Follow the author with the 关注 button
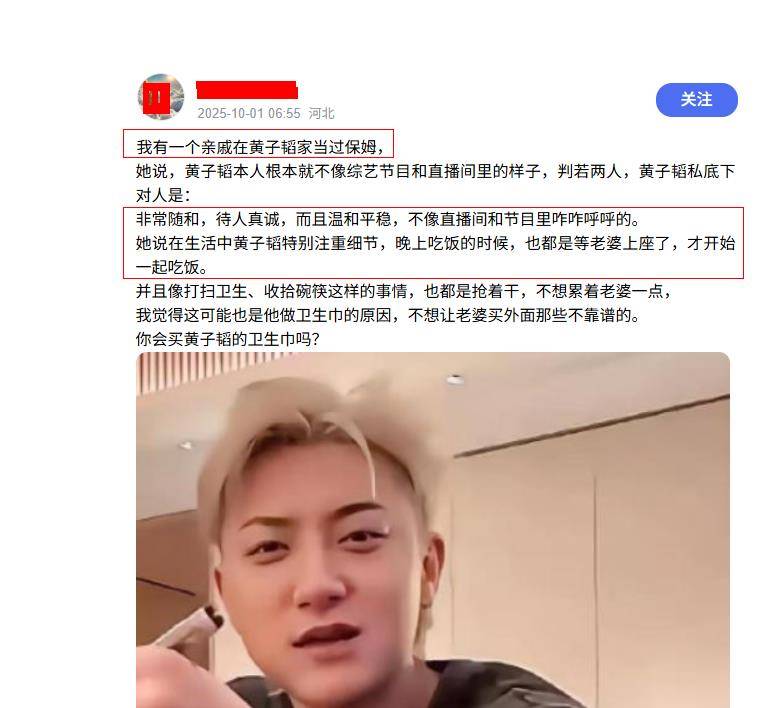The image size is (775, 708). (x=696, y=99)
